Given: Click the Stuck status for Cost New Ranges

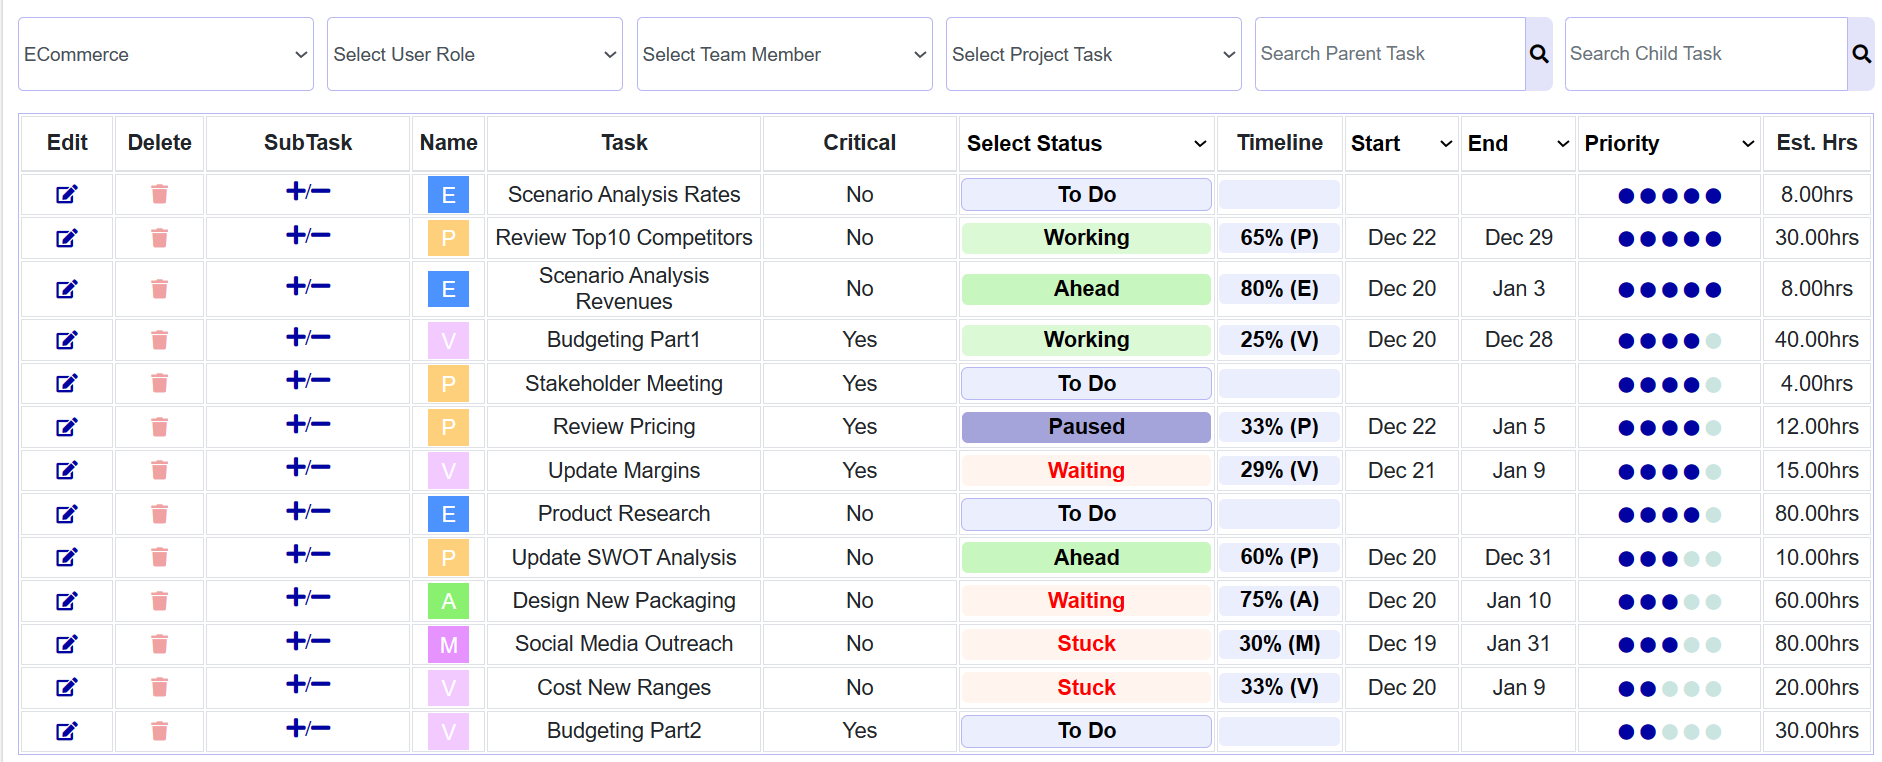Looking at the screenshot, I should tap(1086, 688).
